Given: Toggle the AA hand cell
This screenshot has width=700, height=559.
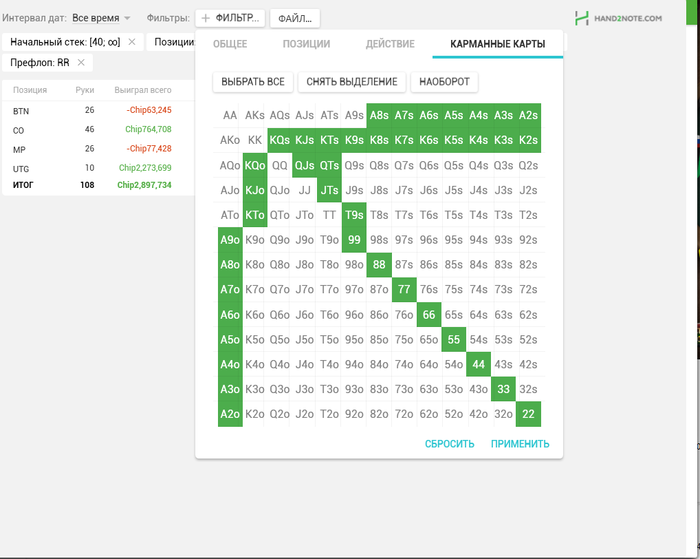Looking at the screenshot, I should (230, 116).
